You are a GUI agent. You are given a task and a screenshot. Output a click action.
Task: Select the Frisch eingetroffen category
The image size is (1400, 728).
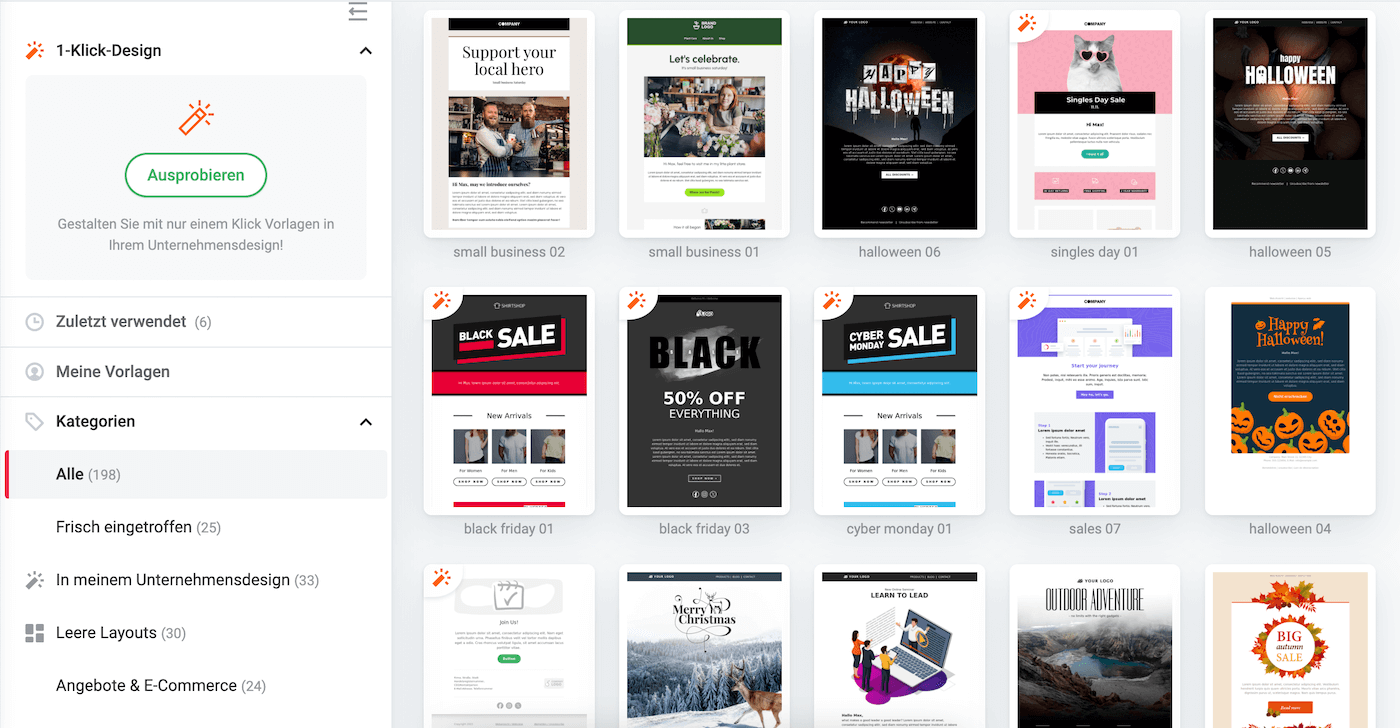click(x=196, y=527)
